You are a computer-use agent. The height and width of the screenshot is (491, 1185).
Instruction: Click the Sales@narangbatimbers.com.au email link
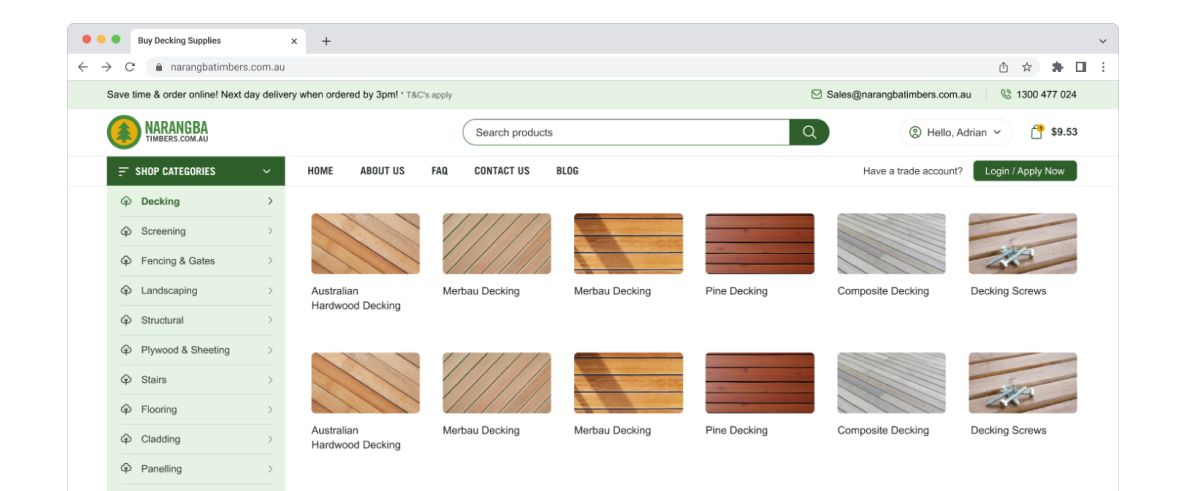click(x=898, y=95)
